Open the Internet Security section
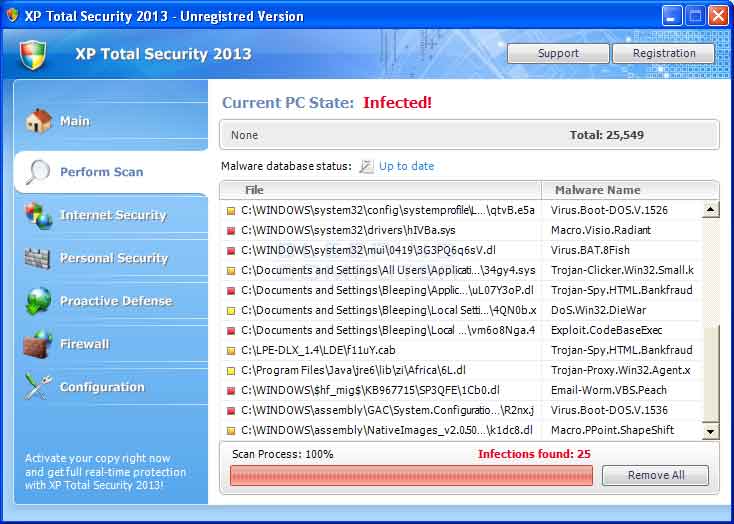 (111, 215)
